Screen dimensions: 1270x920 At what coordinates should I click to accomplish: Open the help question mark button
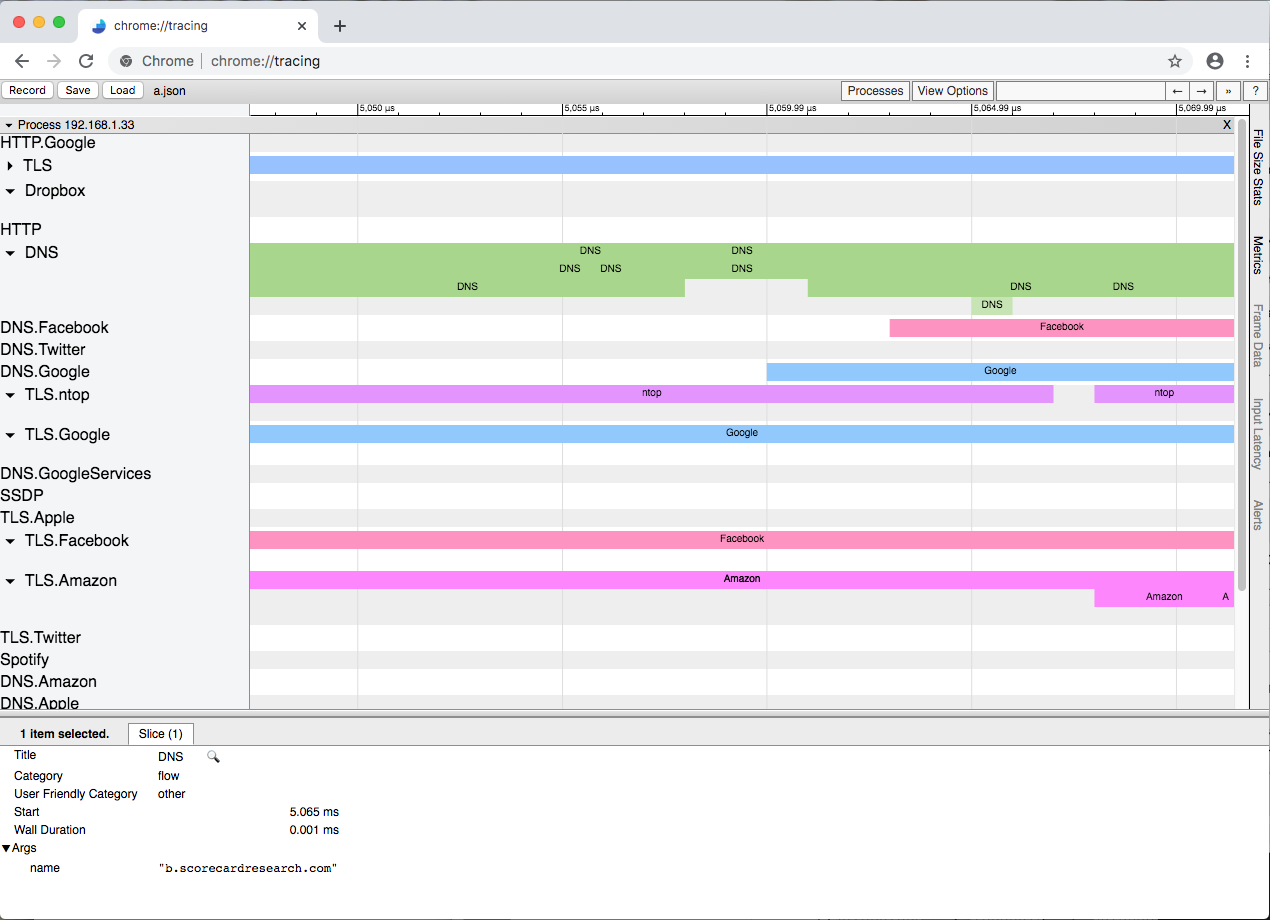(x=1256, y=91)
